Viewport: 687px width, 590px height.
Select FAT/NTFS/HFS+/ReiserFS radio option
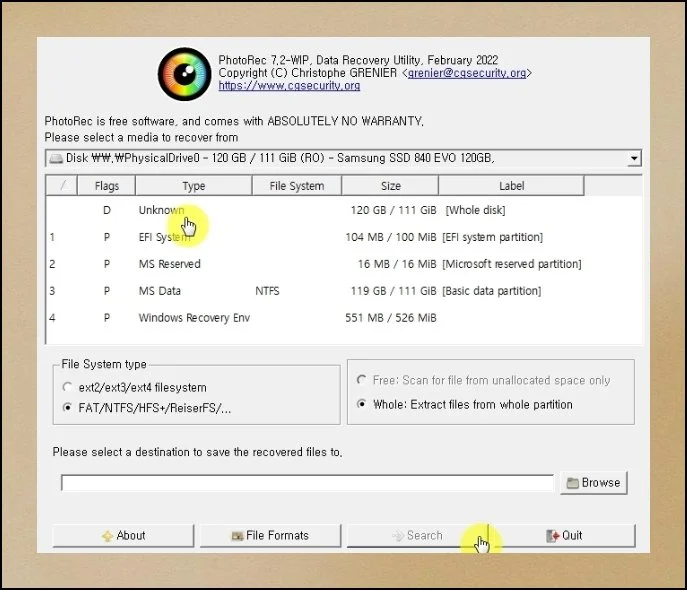click(x=67, y=408)
